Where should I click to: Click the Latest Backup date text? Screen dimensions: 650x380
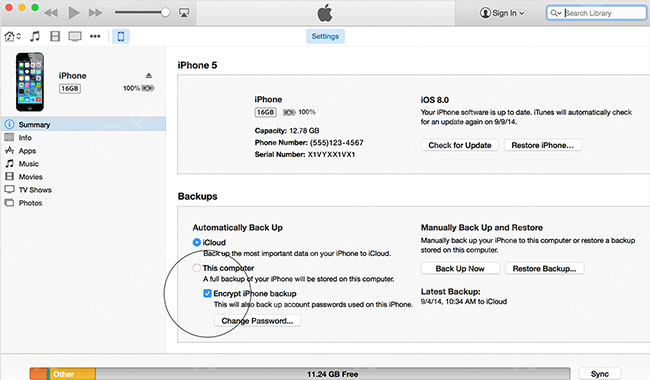pyautogui.click(x=463, y=302)
